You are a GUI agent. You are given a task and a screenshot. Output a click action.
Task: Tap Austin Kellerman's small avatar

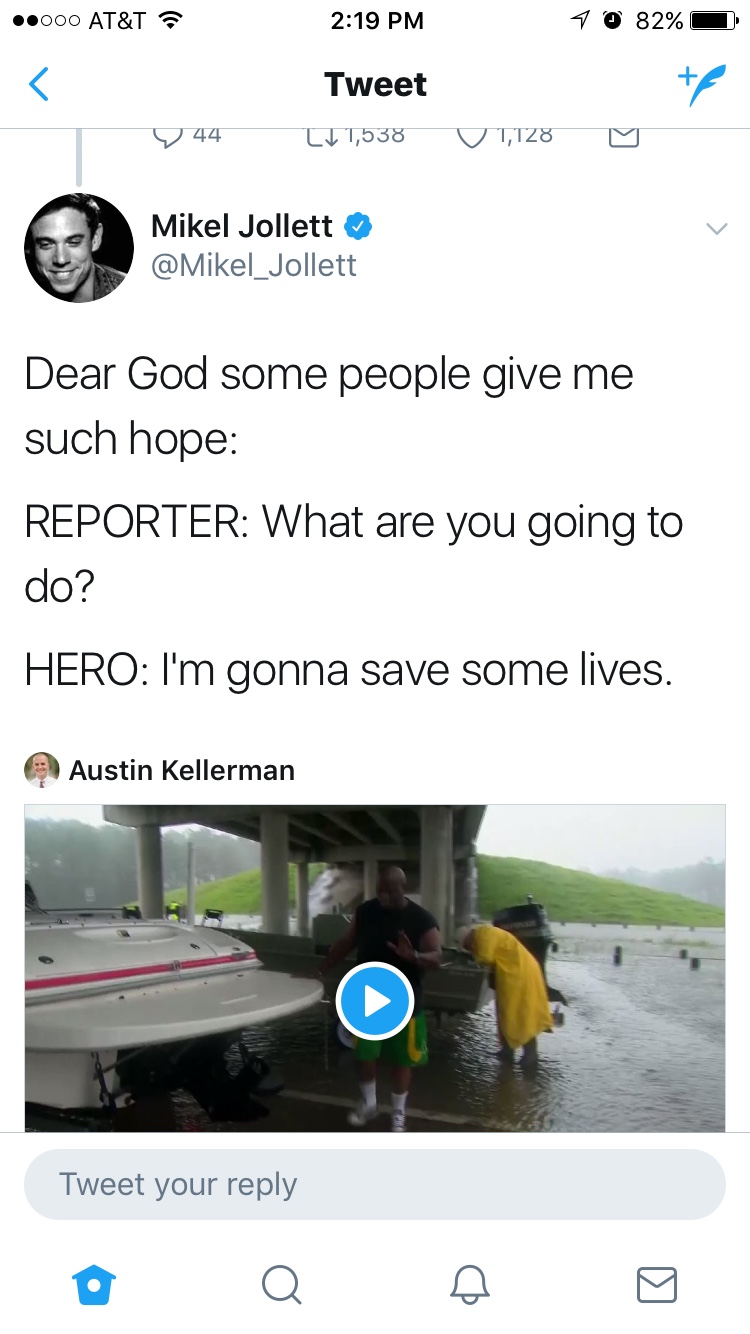(x=42, y=770)
